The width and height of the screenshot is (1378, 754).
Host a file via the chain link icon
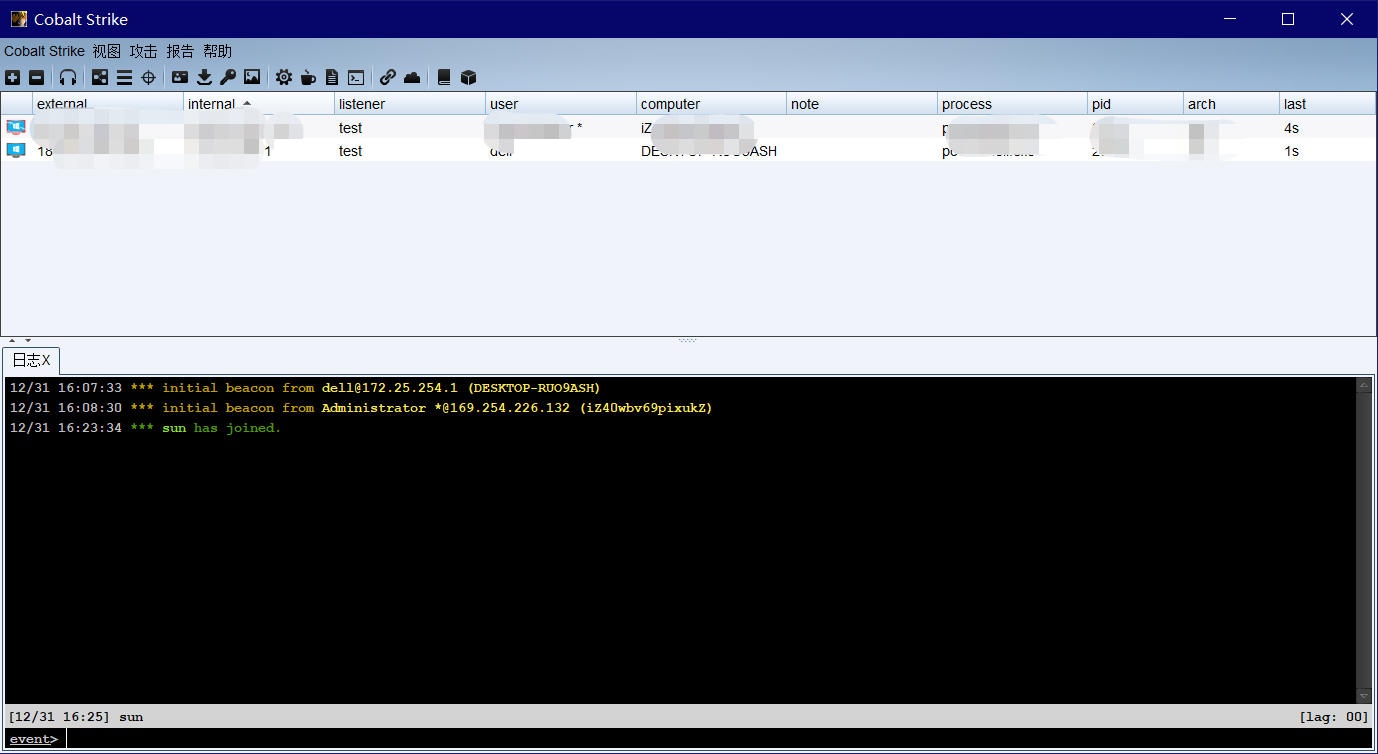coord(388,77)
